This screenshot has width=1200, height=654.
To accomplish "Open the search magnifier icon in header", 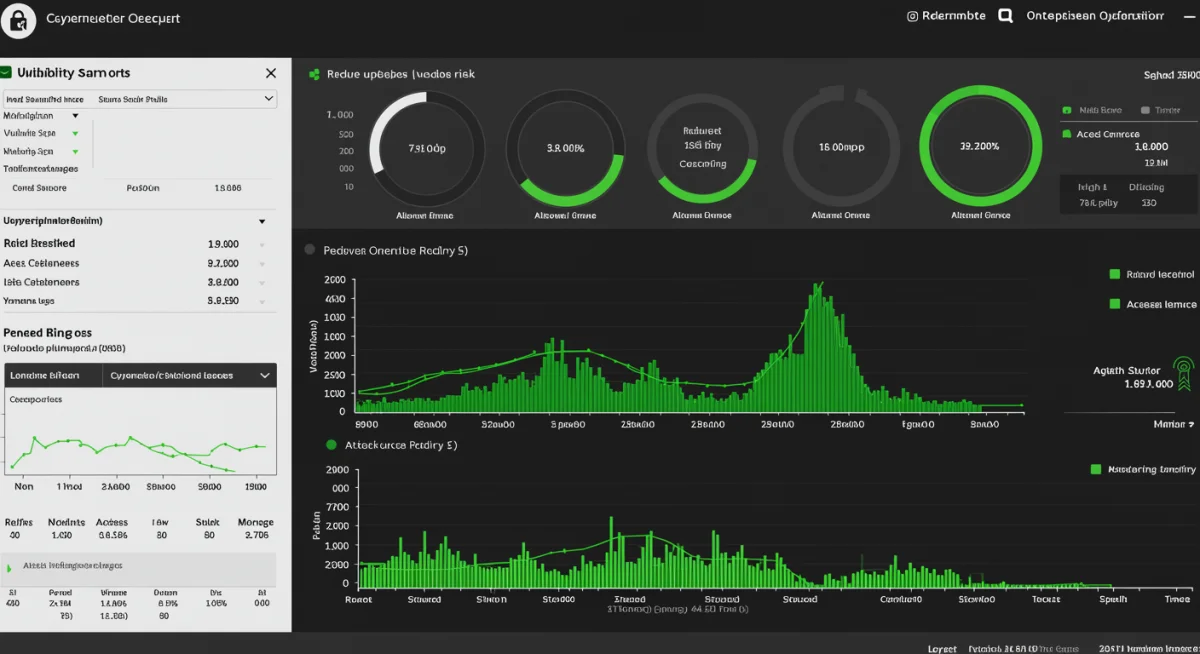I will (x=1004, y=15).
